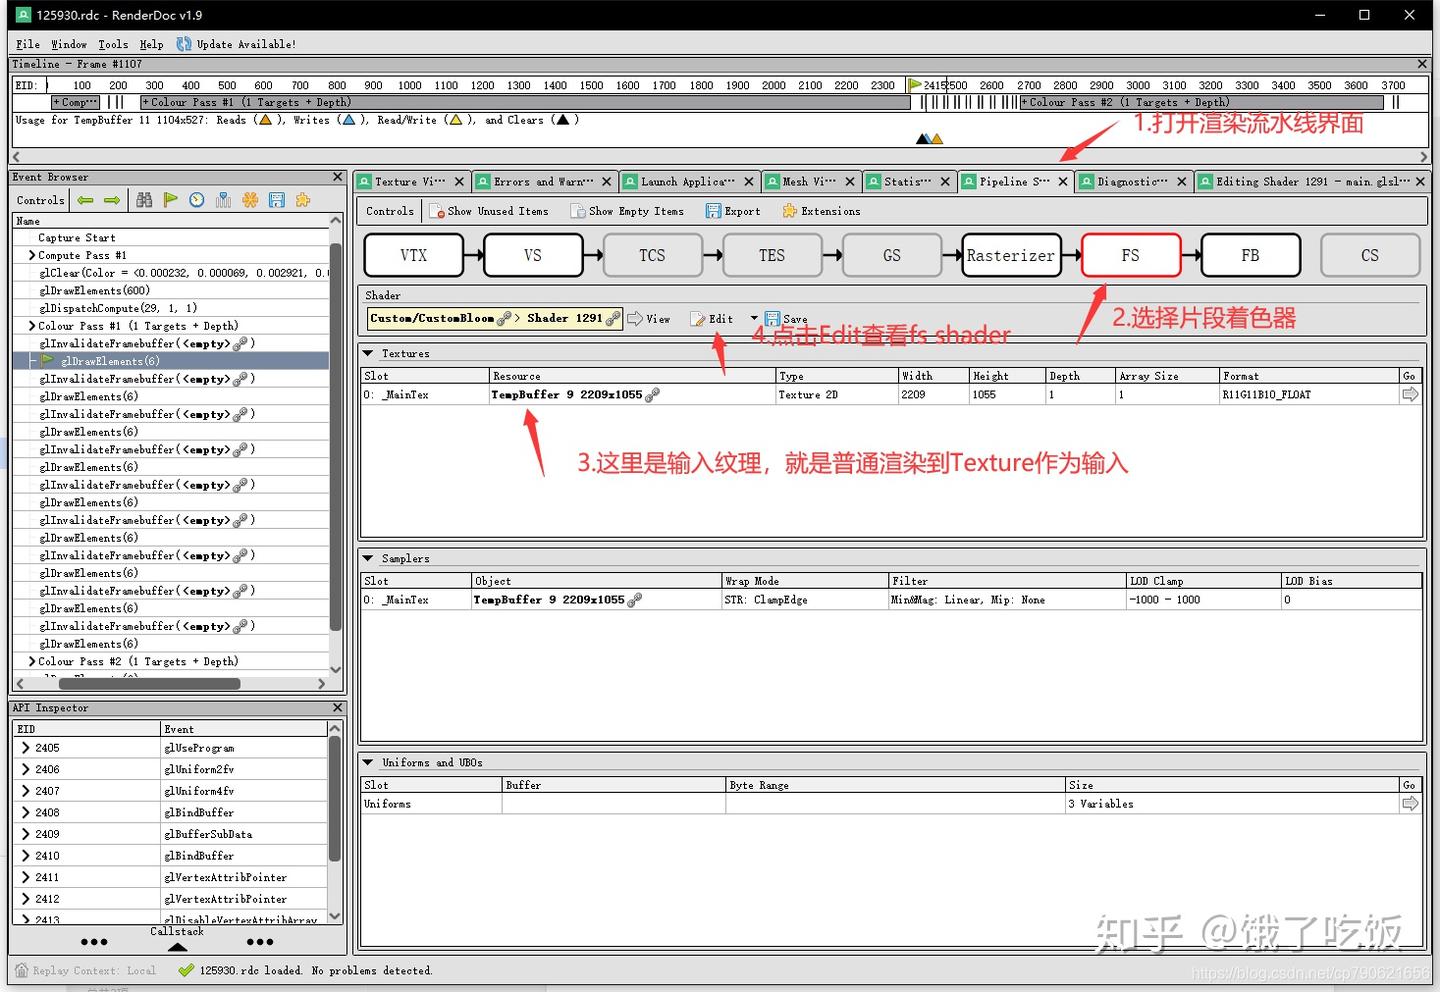Click the save icon in the Event Browser toolbar

pyautogui.click(x=277, y=200)
